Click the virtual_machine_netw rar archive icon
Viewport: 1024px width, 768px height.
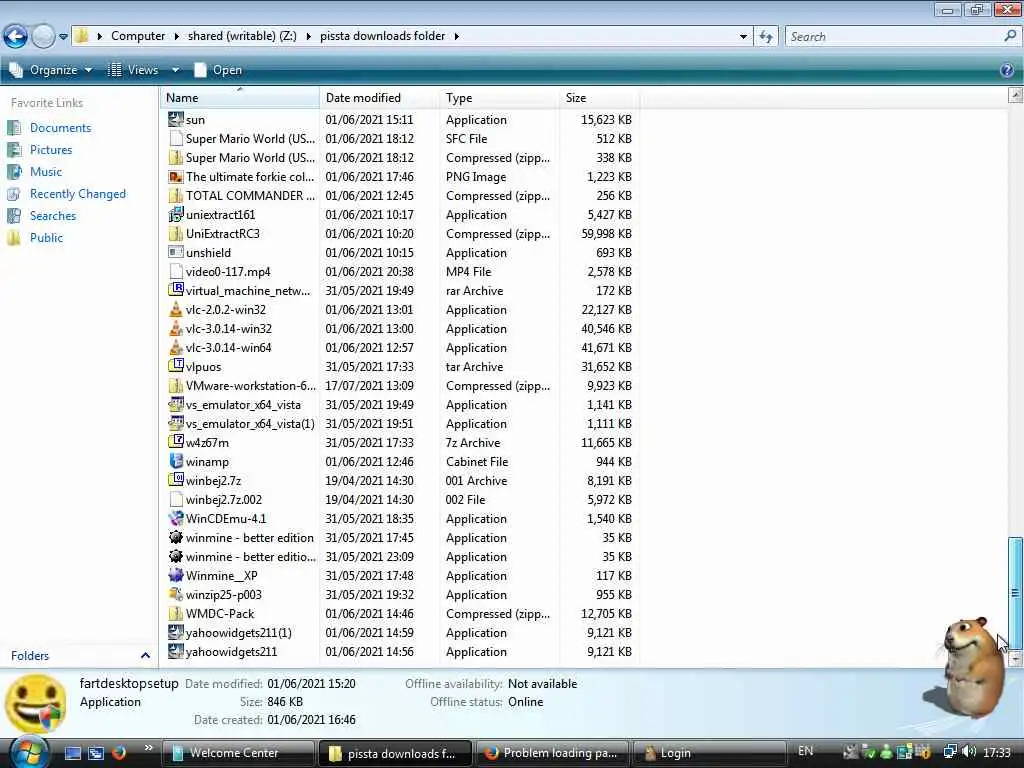176,290
